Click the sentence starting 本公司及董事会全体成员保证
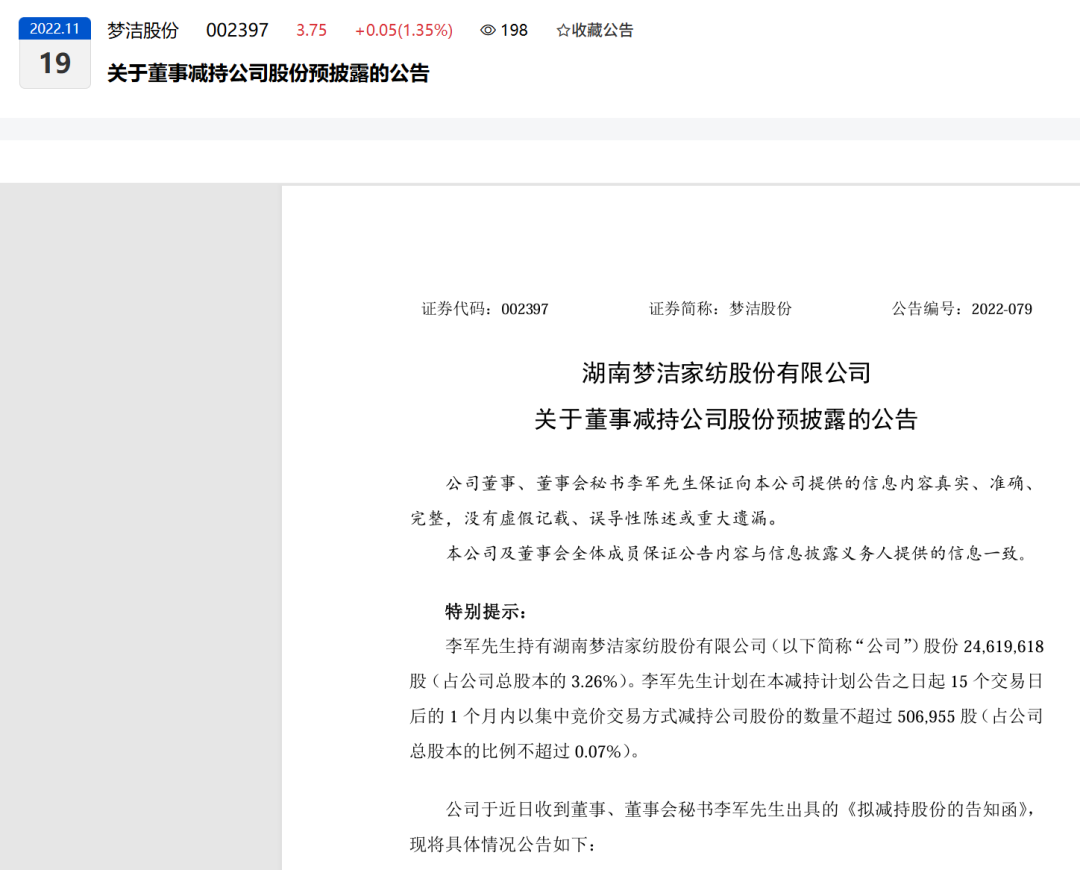 click(x=737, y=553)
